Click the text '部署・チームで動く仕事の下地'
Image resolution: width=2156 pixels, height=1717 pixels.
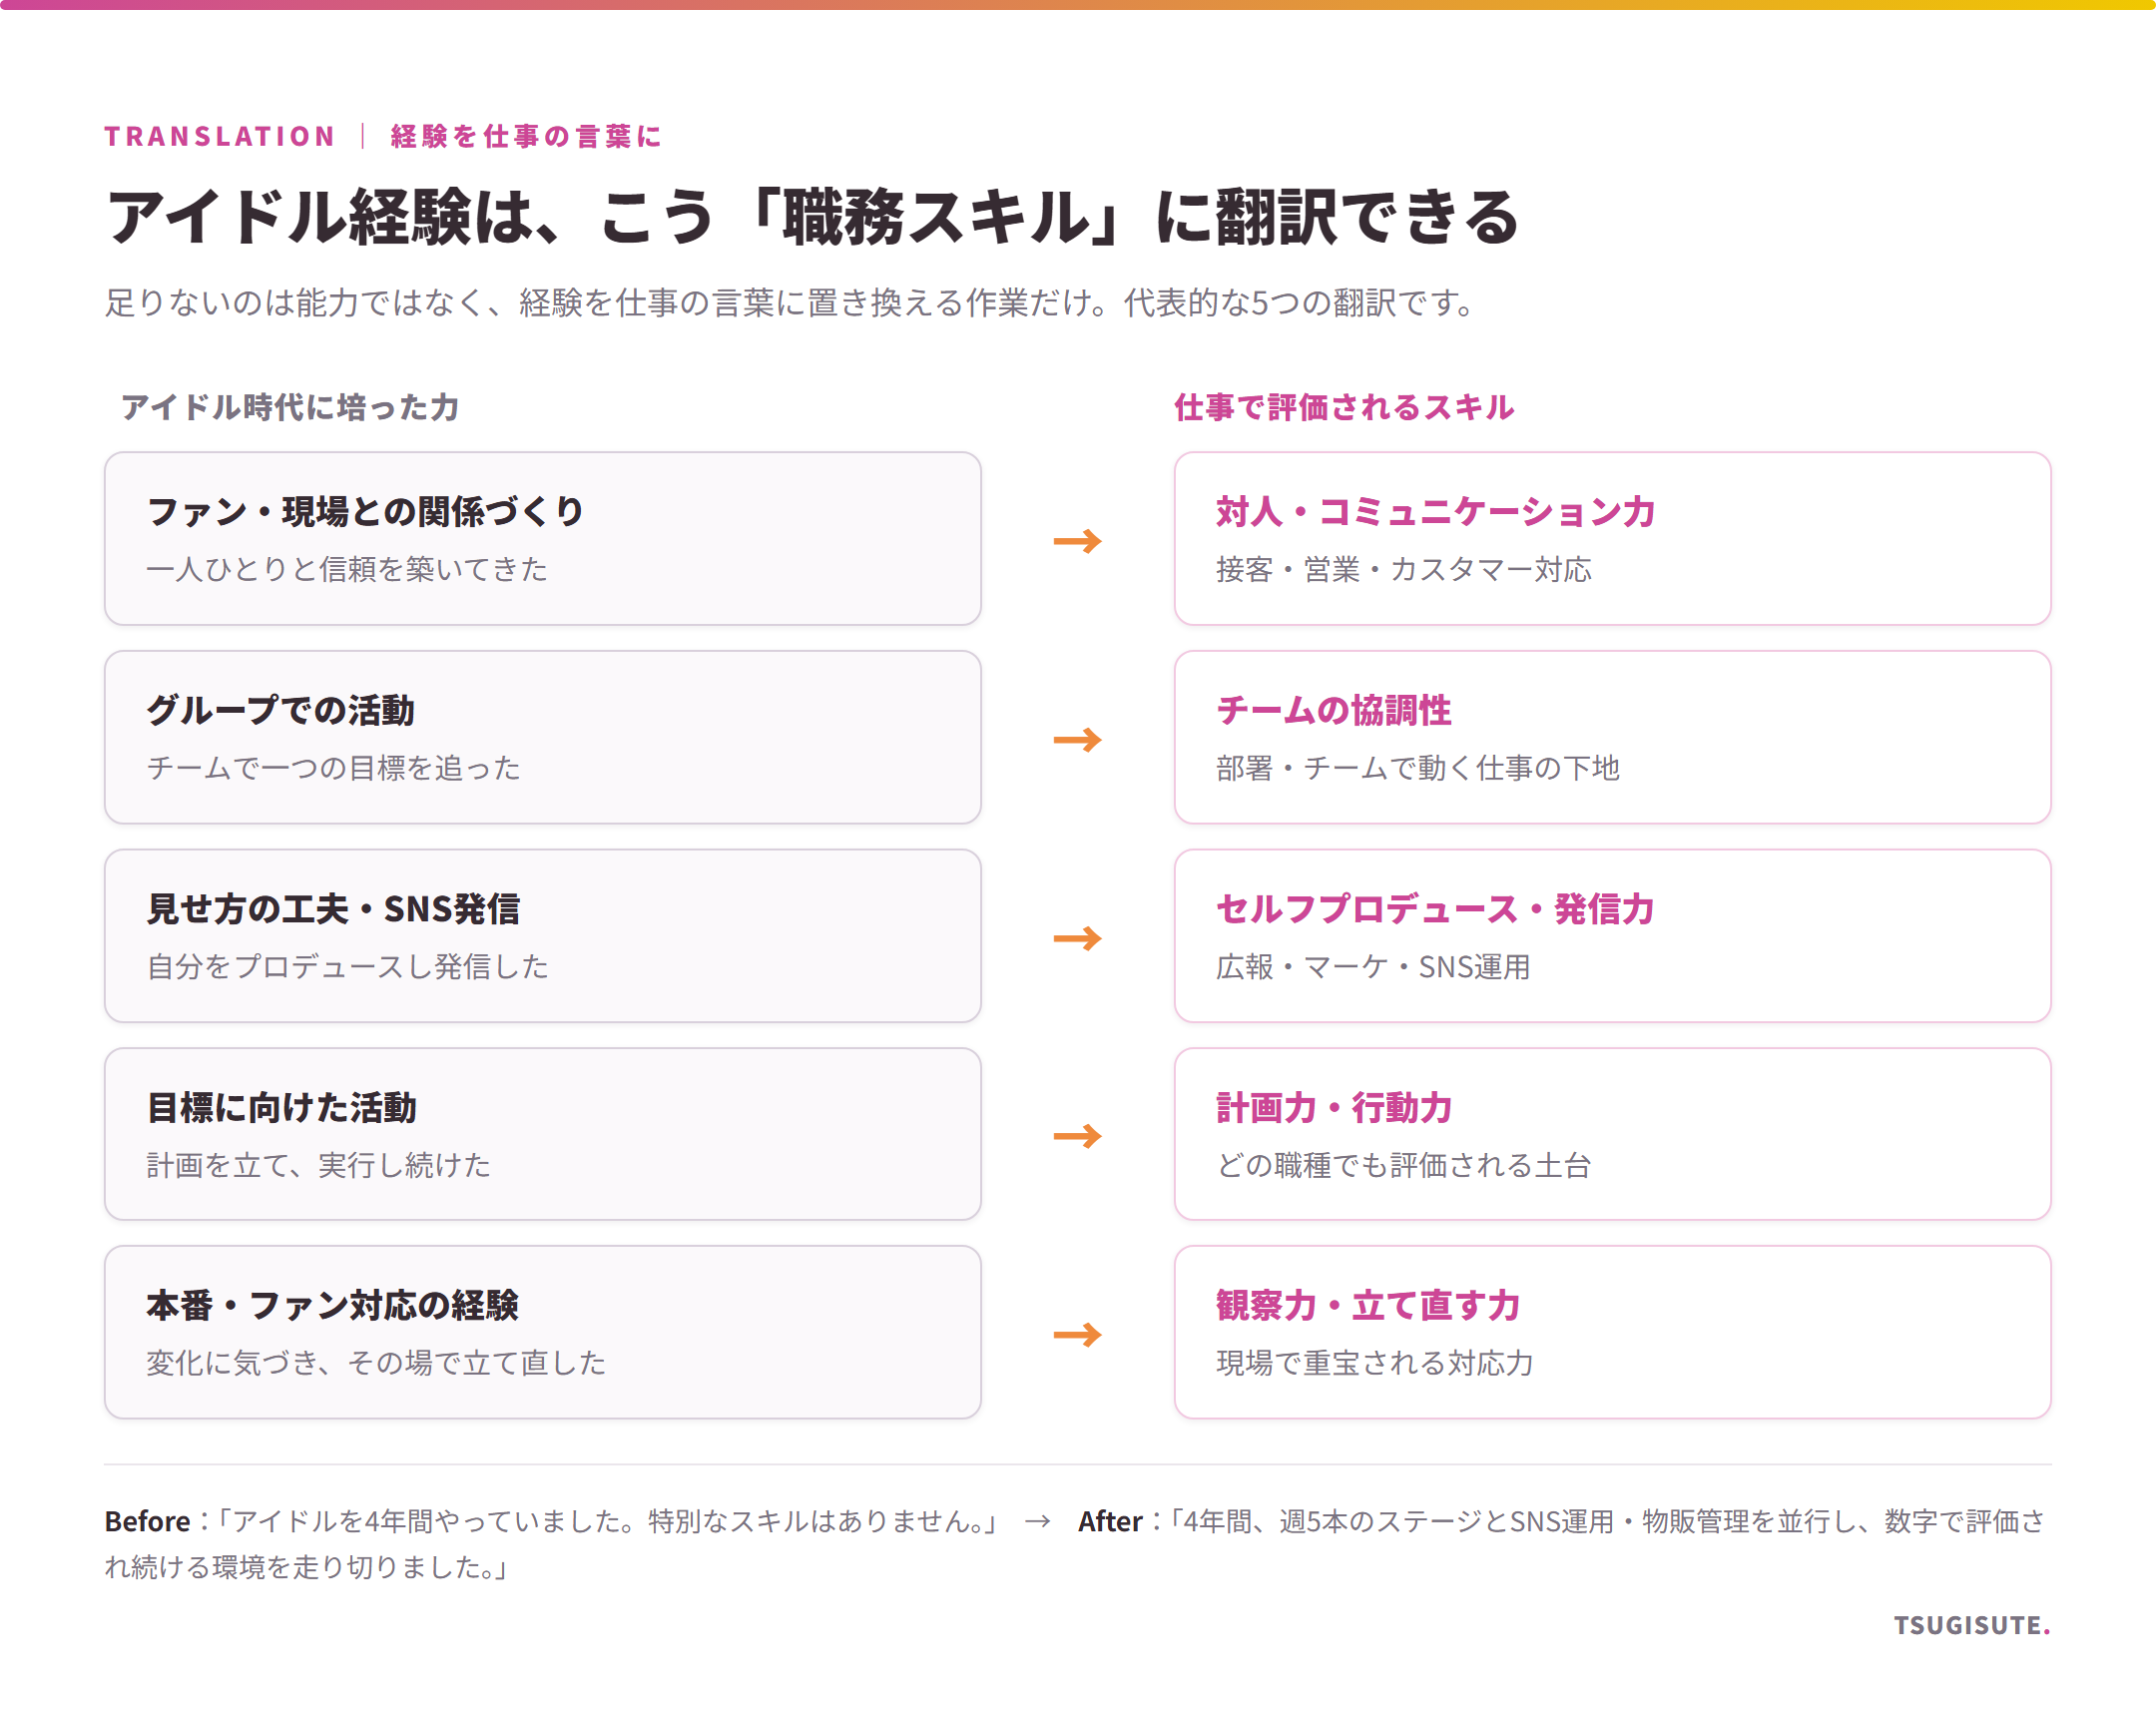pyautogui.click(x=1417, y=768)
